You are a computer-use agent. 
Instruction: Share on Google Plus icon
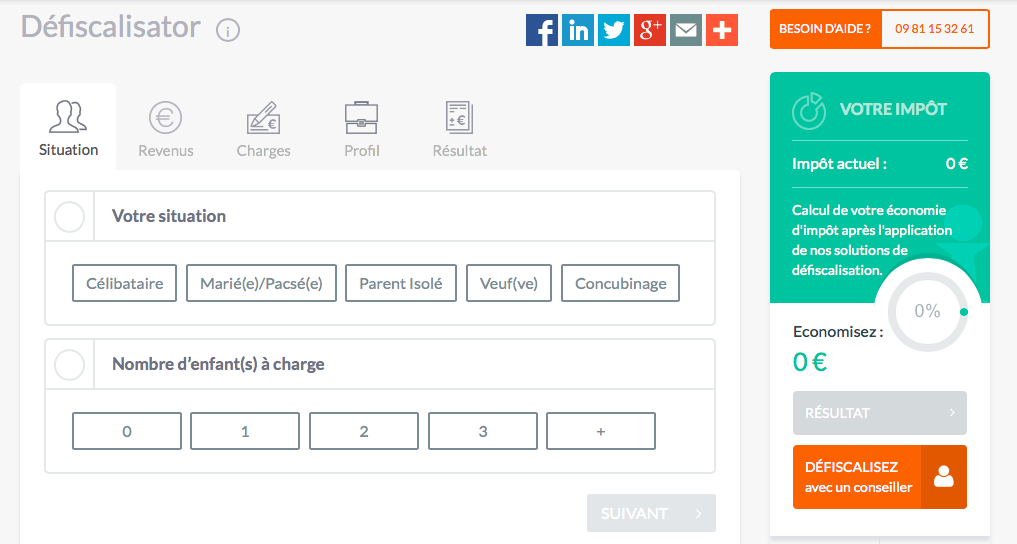tap(649, 30)
